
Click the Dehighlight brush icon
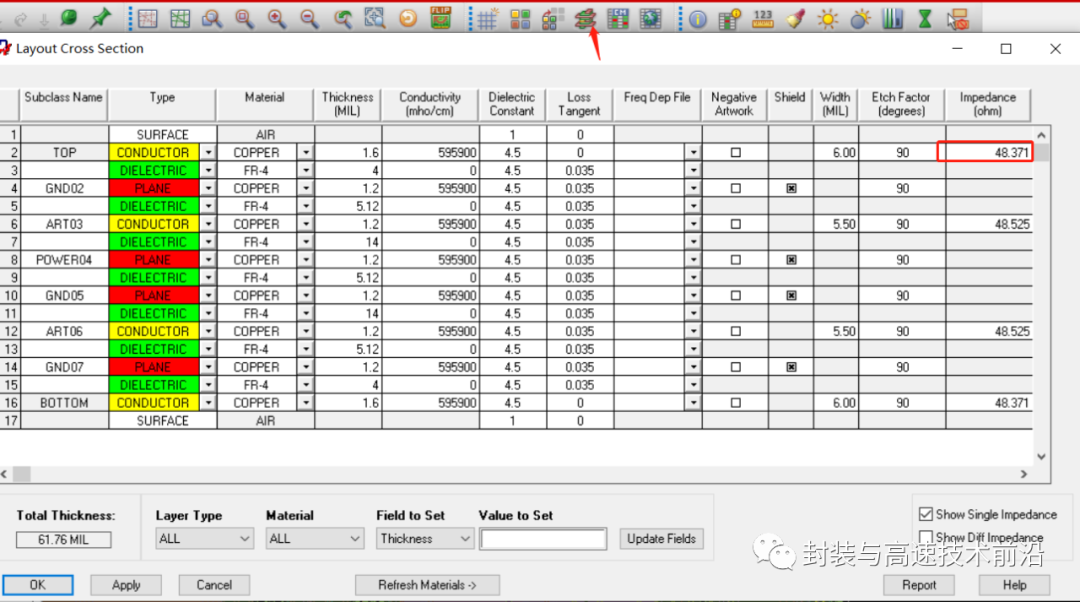[796, 19]
